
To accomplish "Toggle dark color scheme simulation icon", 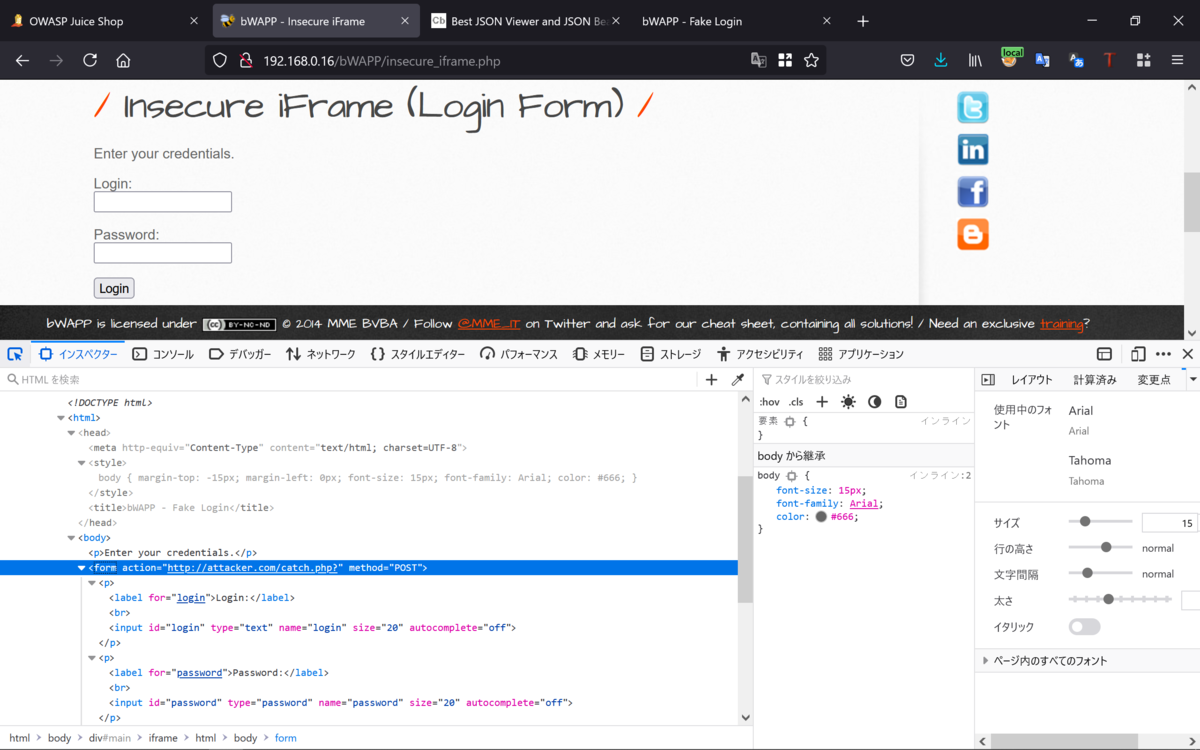I will point(874,402).
